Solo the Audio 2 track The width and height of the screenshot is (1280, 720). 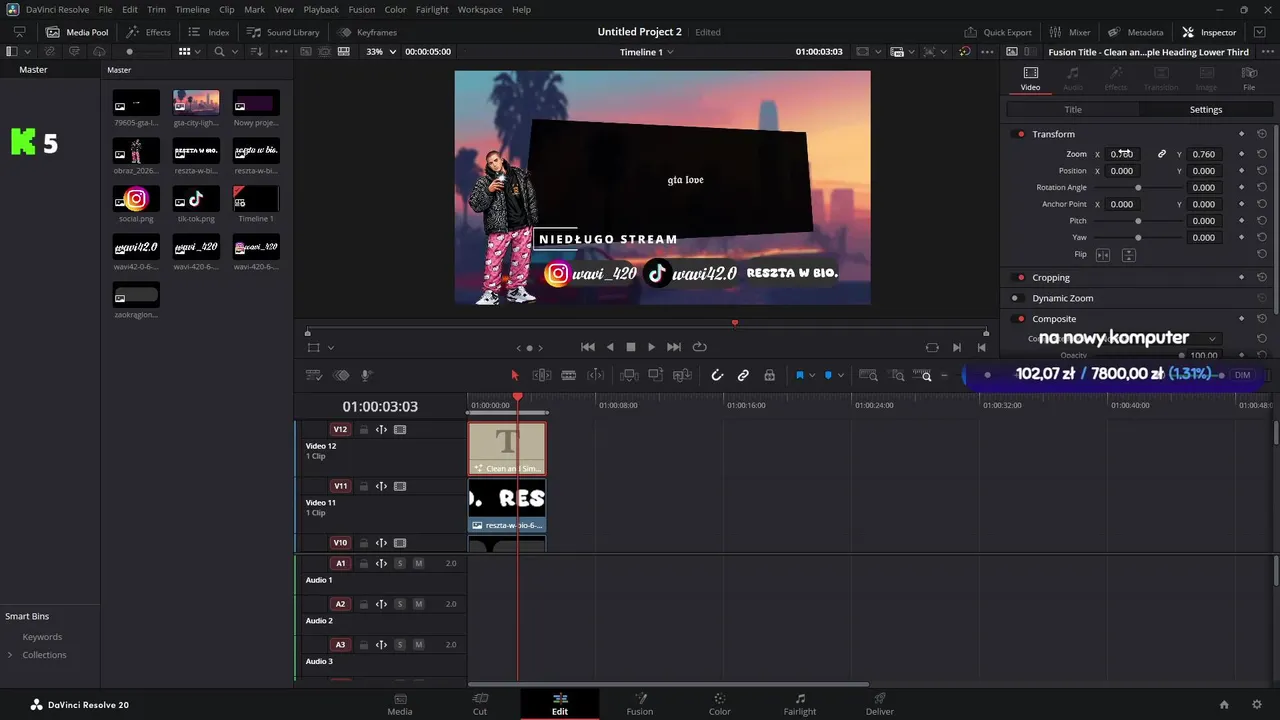click(x=400, y=604)
